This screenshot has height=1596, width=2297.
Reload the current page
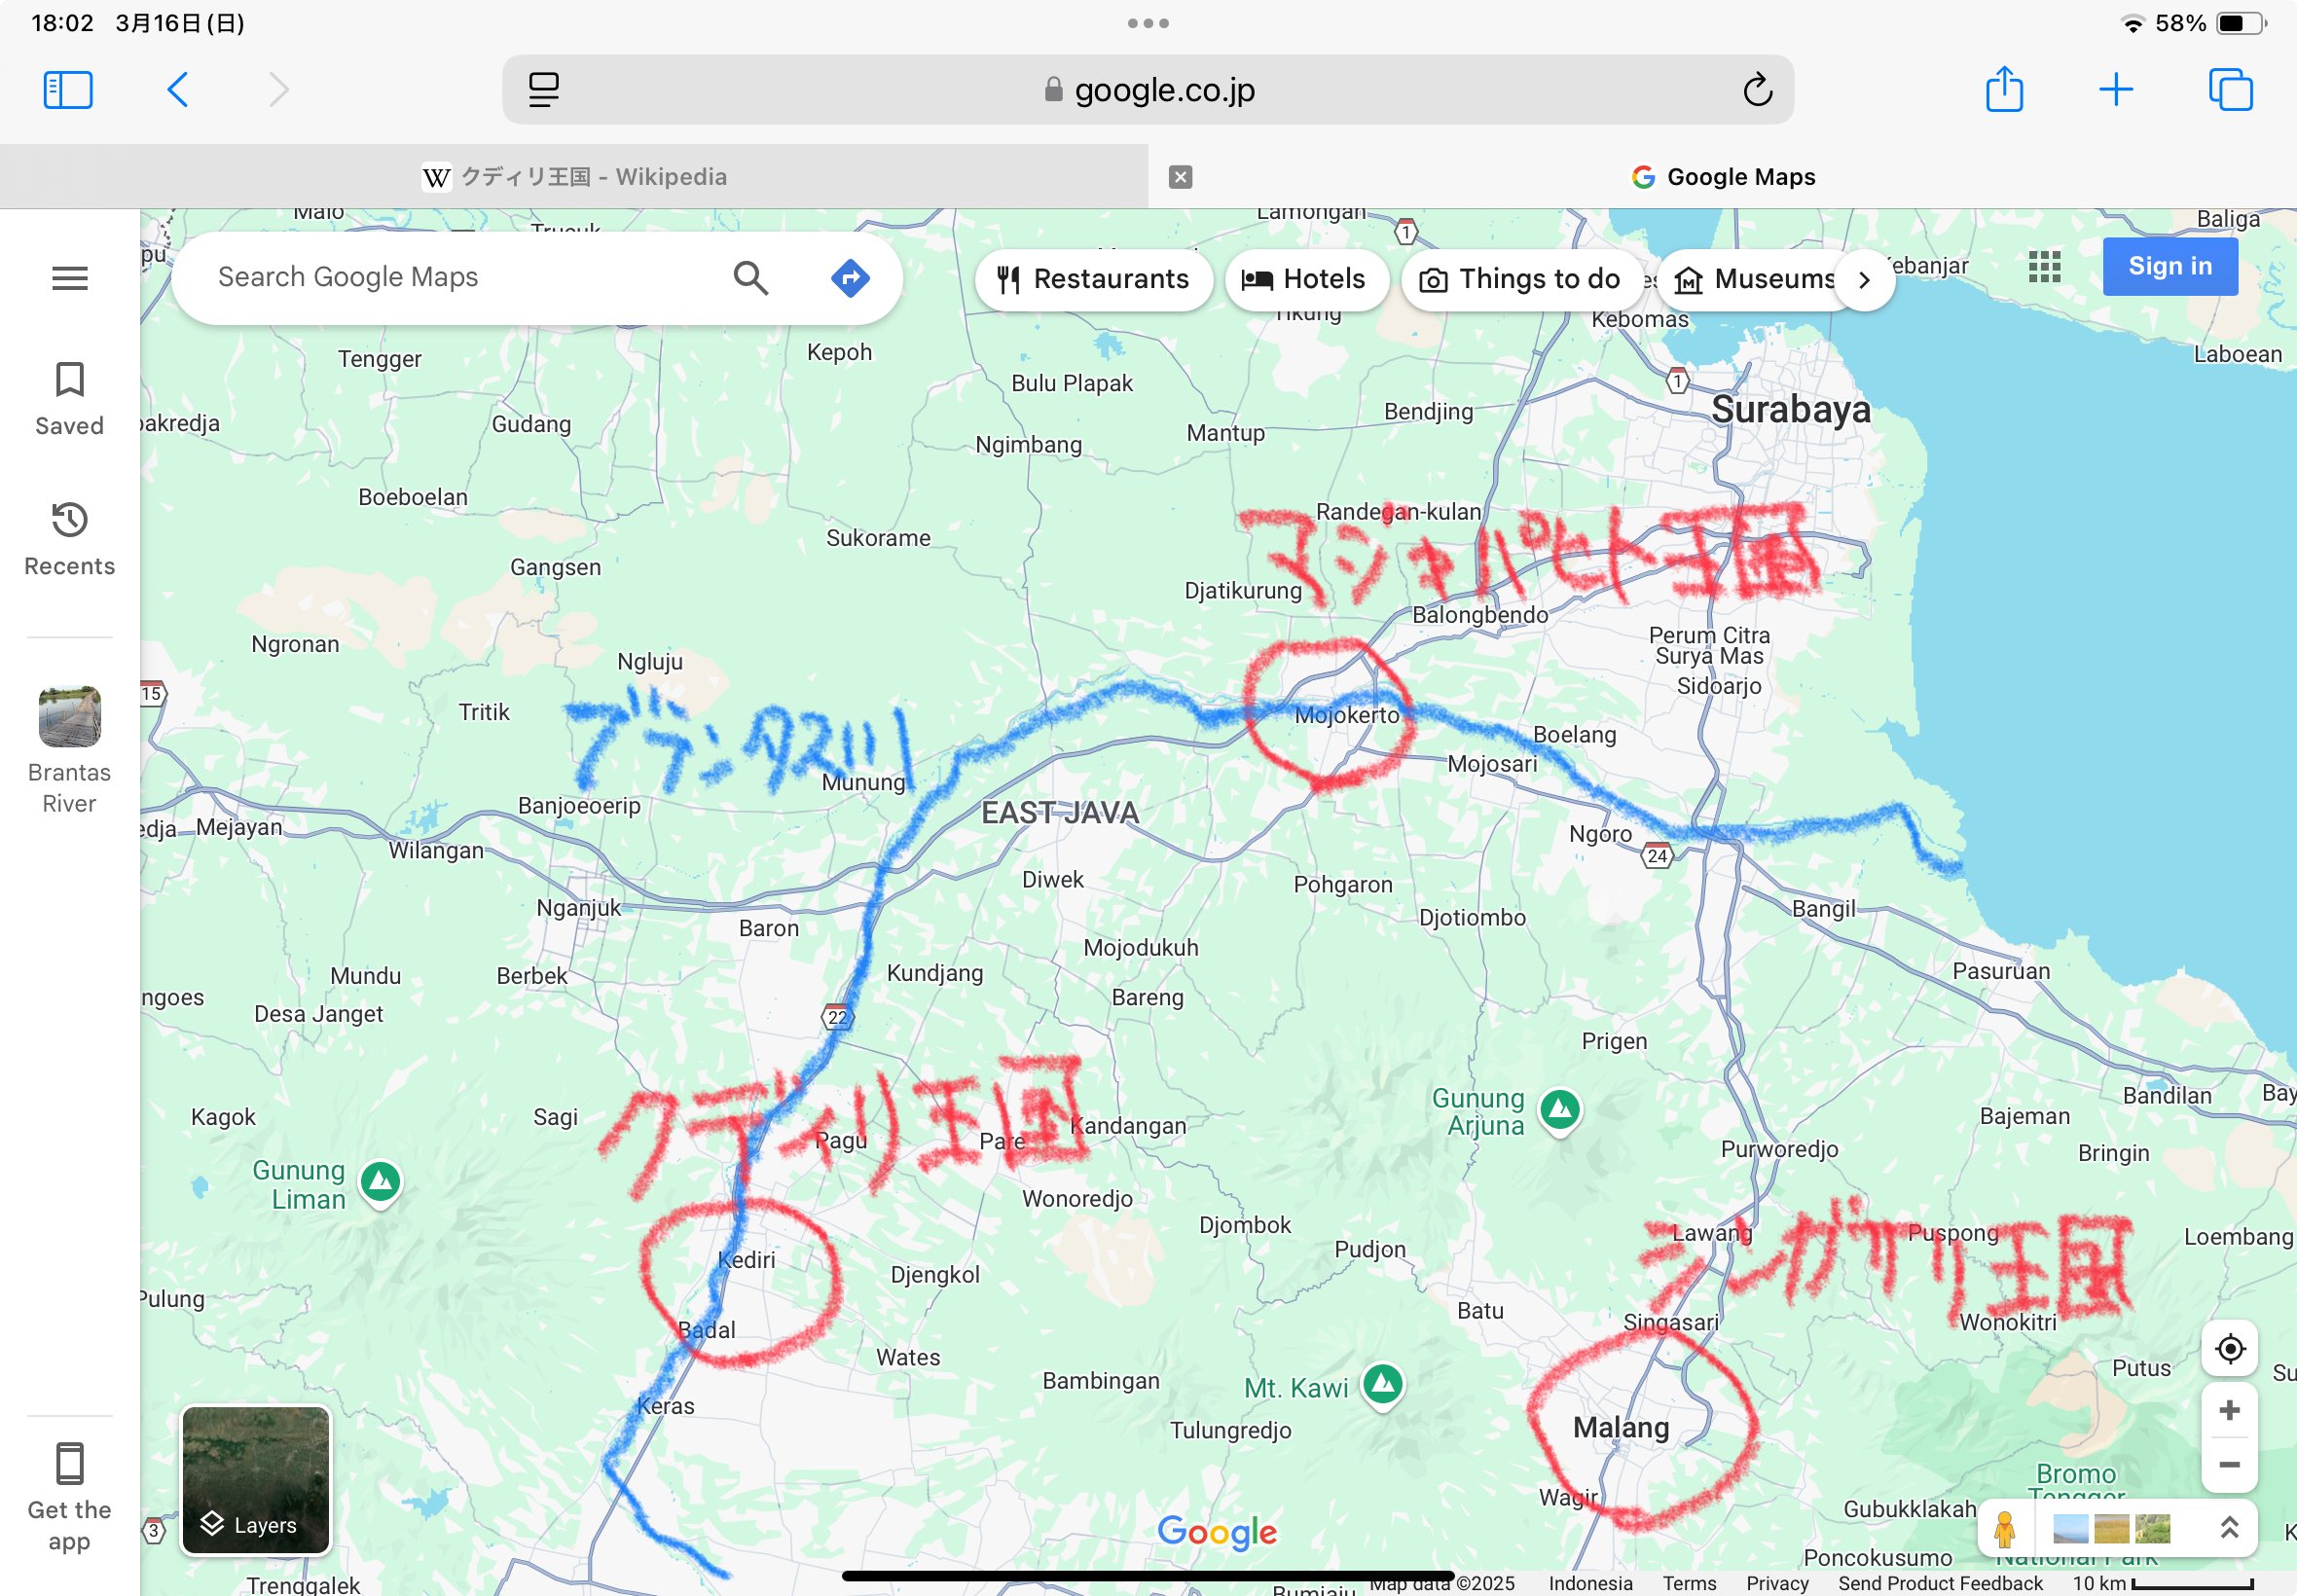click(x=1757, y=90)
